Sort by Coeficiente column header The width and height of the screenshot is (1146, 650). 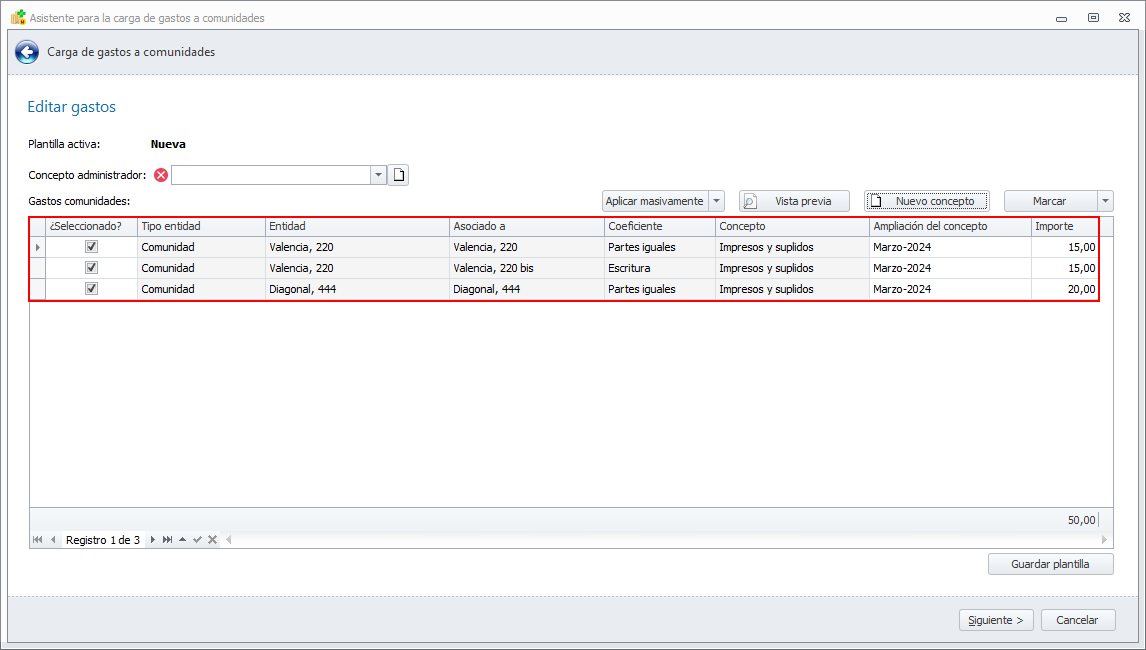(x=659, y=227)
